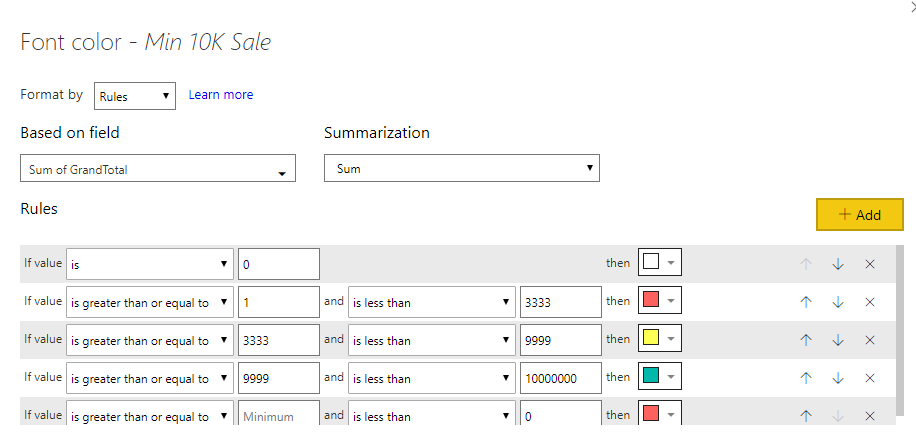Open first condition dropdown of the 9999 rule
916x445 pixels.
pos(150,378)
